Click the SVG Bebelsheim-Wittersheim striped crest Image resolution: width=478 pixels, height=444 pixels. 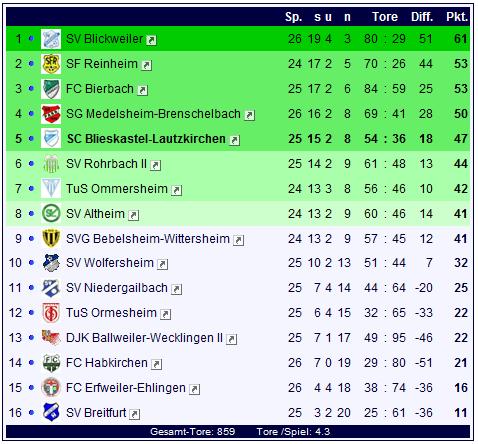point(51,239)
